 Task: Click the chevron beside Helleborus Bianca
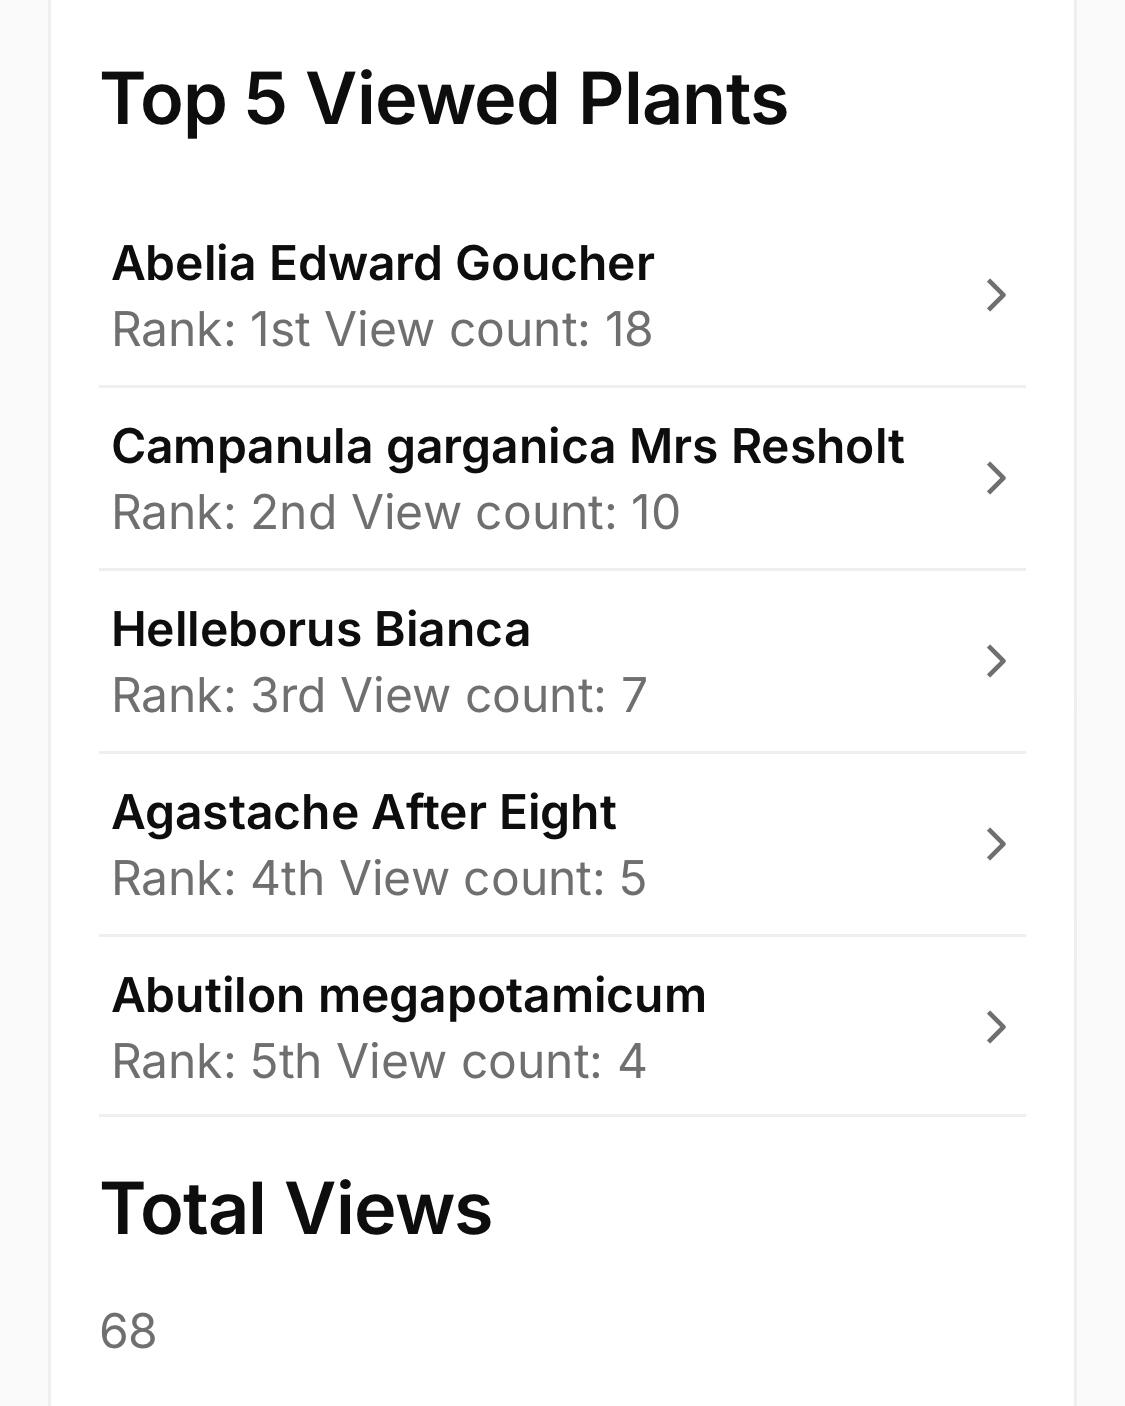pyautogui.click(x=995, y=661)
